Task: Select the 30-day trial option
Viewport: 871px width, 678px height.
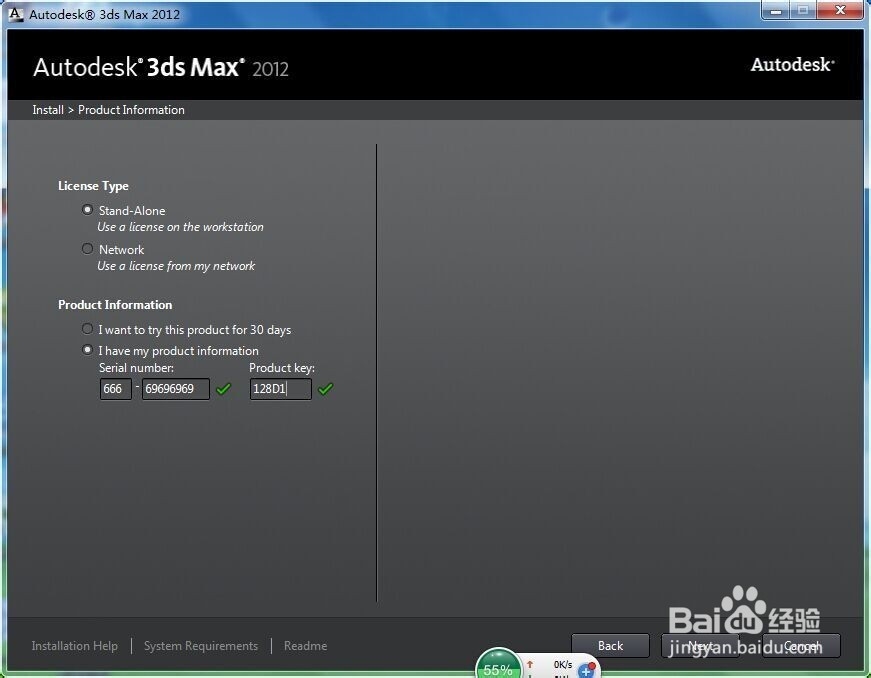Action: click(87, 329)
